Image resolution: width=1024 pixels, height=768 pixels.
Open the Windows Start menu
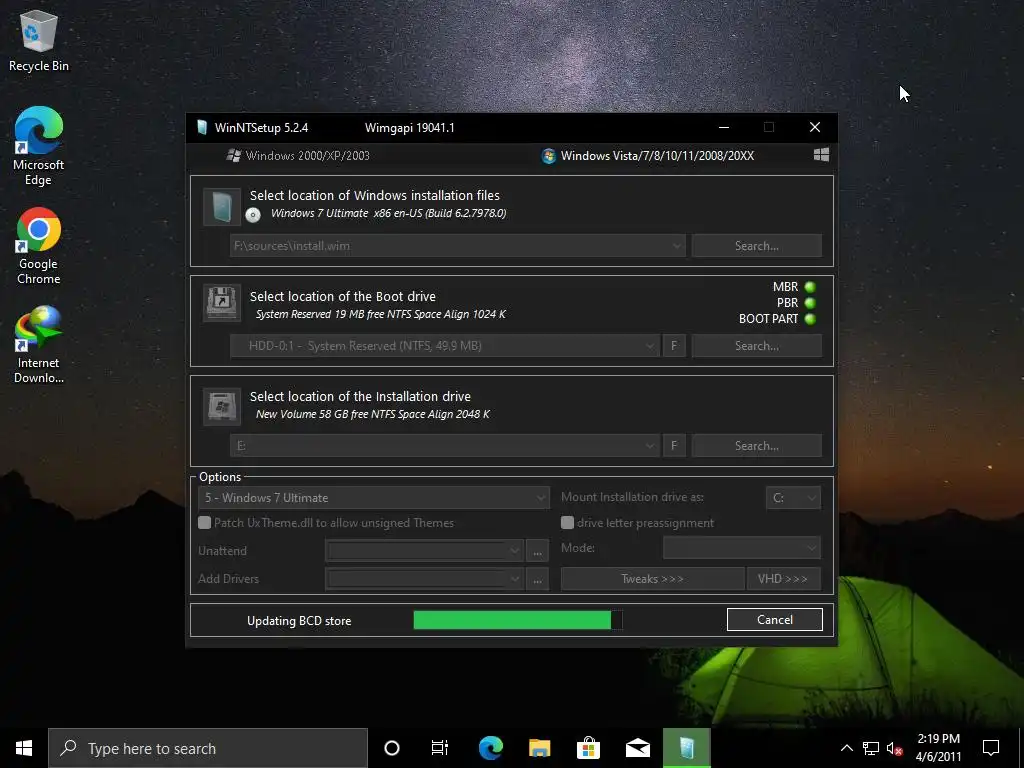(24, 748)
